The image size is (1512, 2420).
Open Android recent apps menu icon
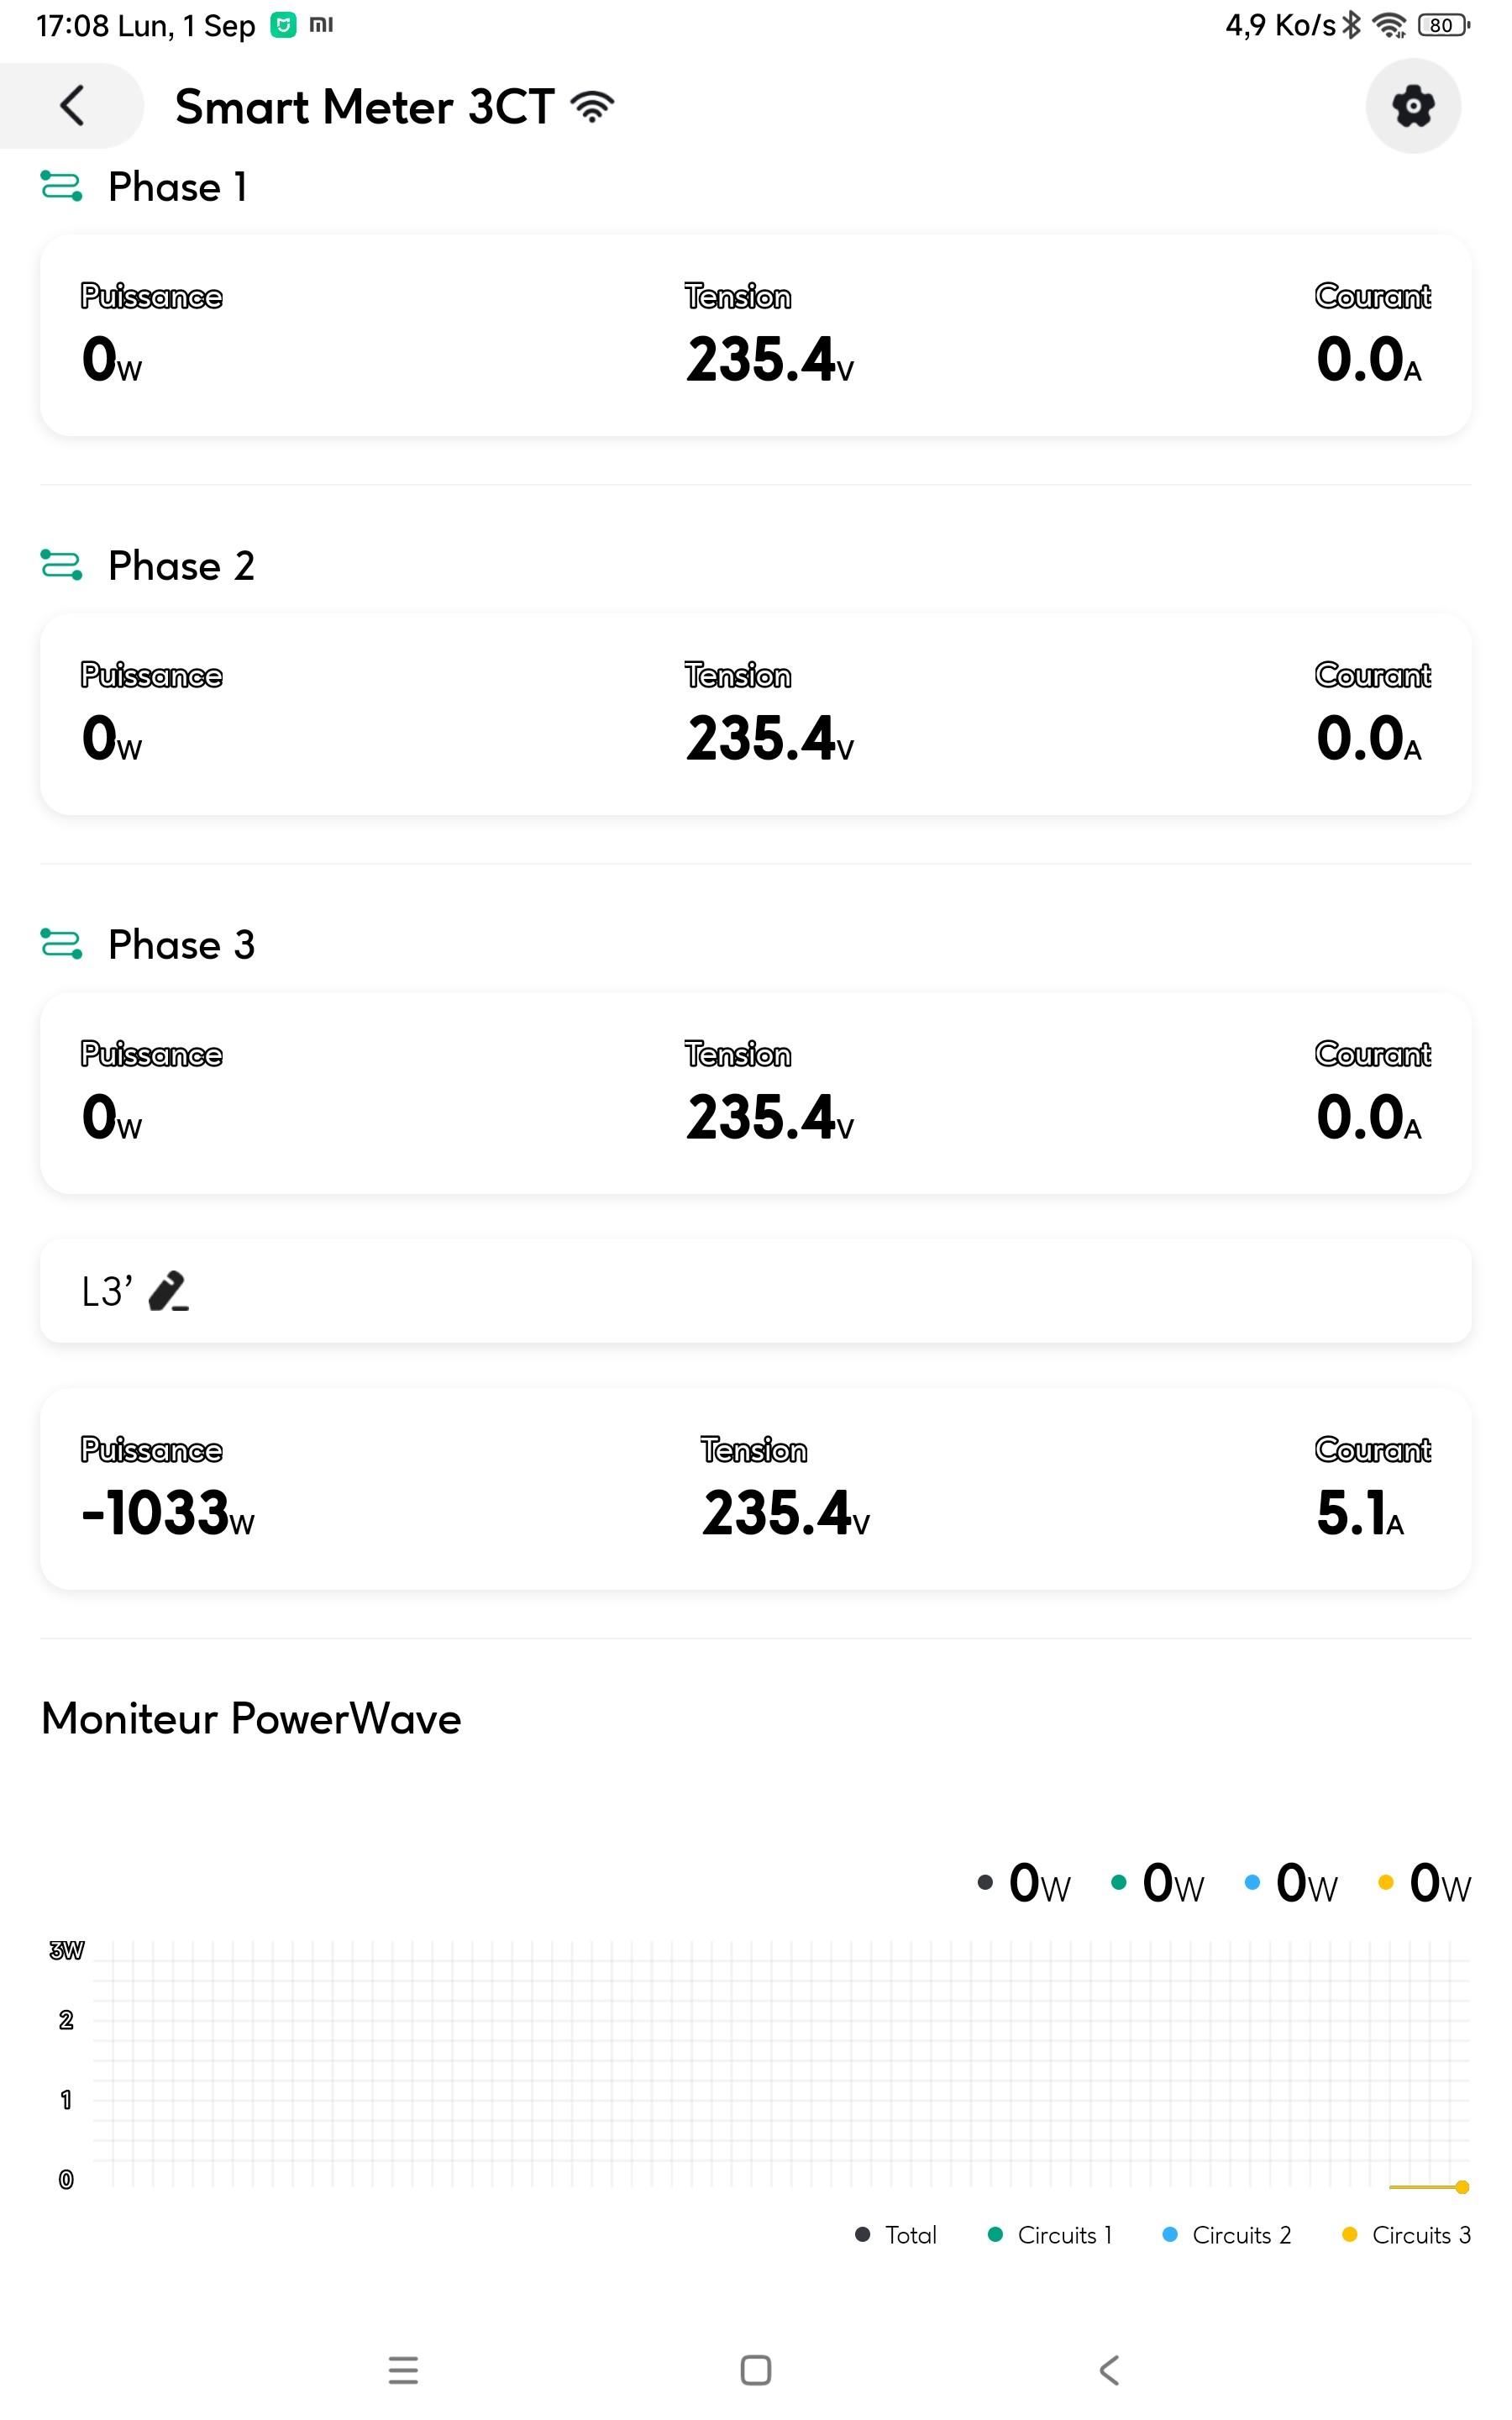click(403, 2369)
